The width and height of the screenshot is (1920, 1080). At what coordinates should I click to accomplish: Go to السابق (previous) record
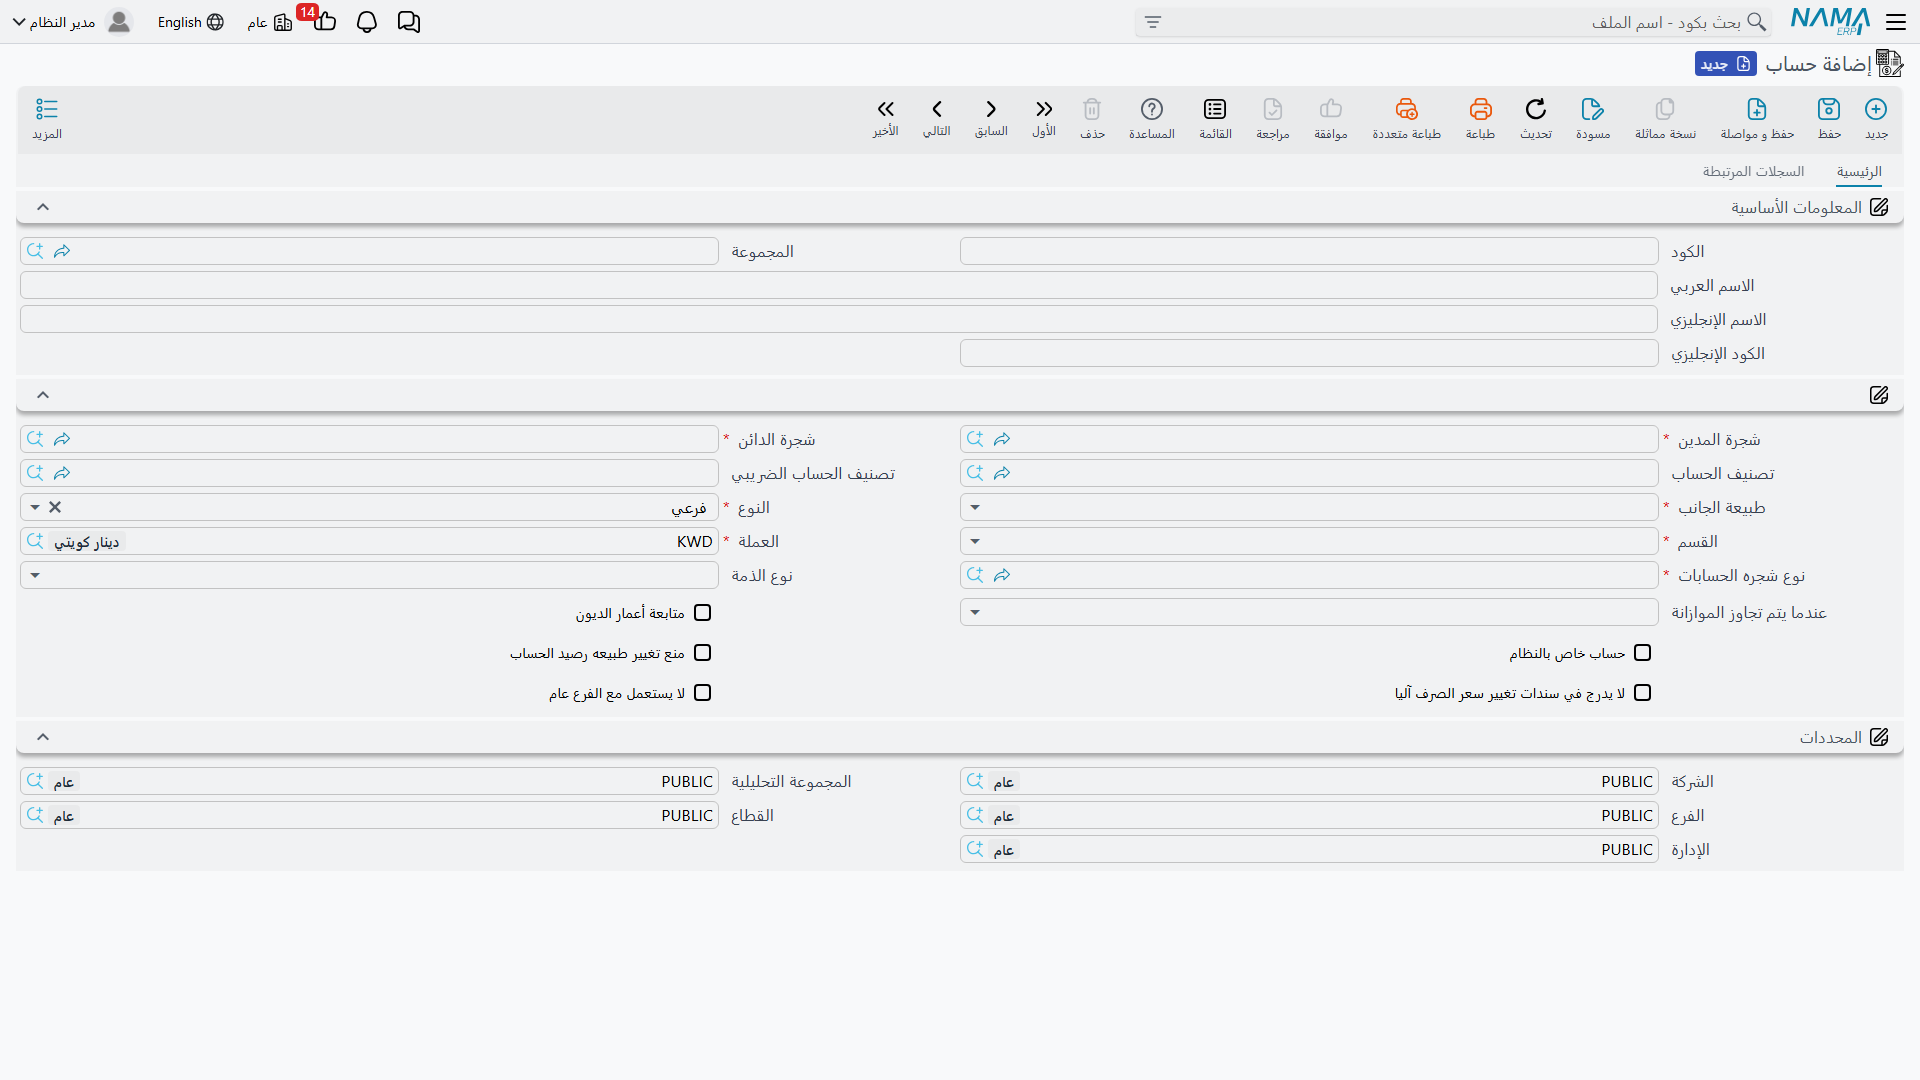click(x=991, y=109)
